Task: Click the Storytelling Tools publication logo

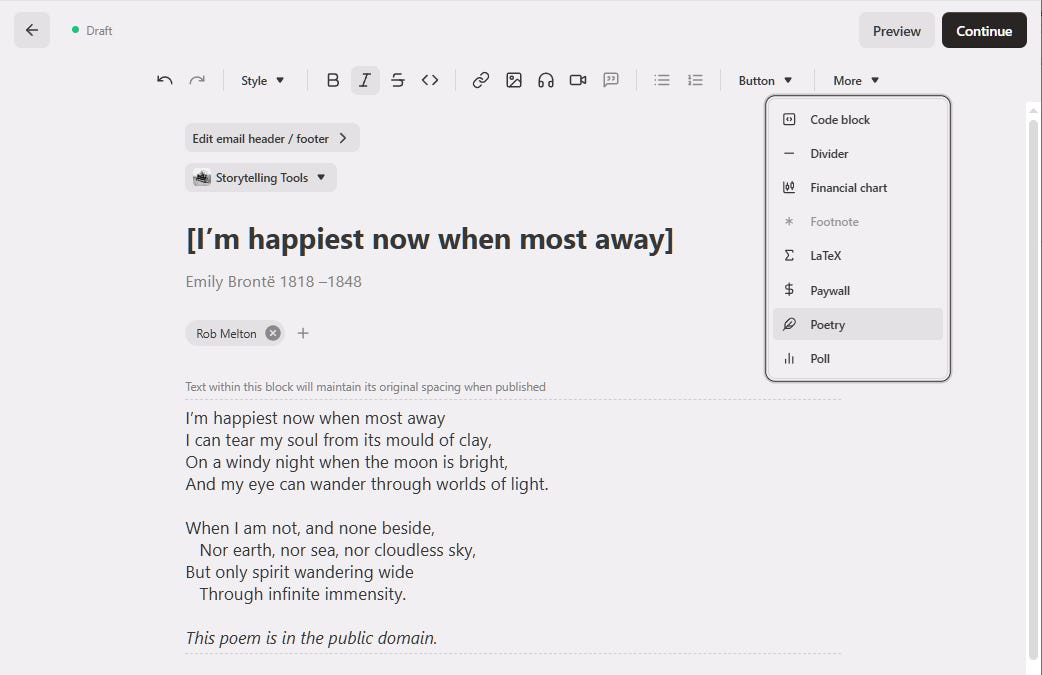Action: (x=202, y=177)
